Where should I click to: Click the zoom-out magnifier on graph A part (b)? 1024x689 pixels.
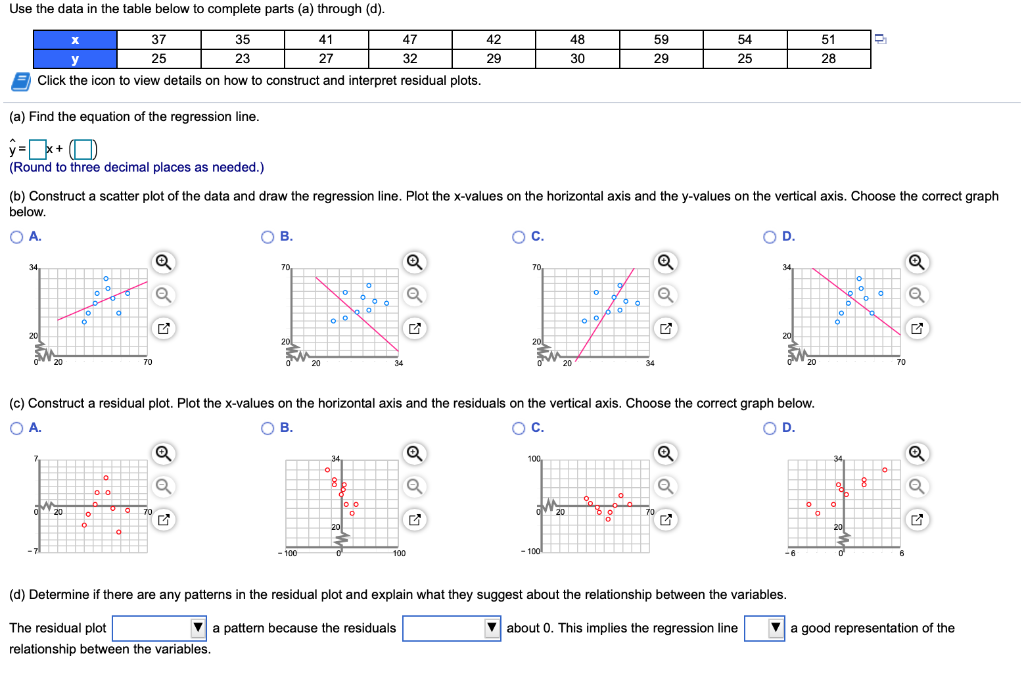point(163,295)
